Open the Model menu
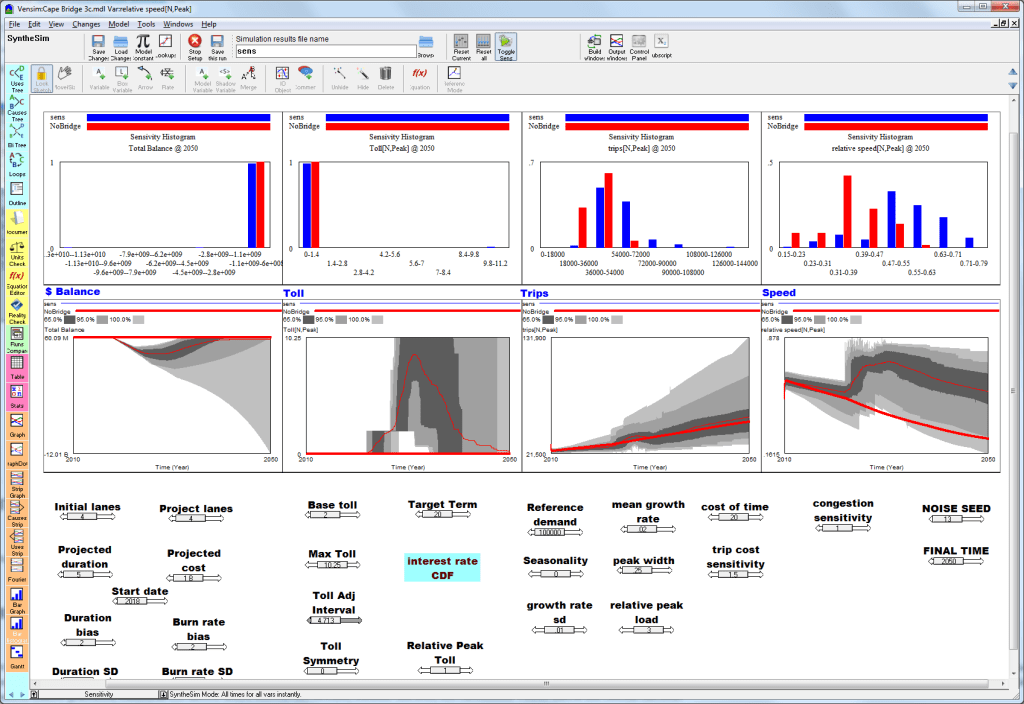 click(118, 24)
